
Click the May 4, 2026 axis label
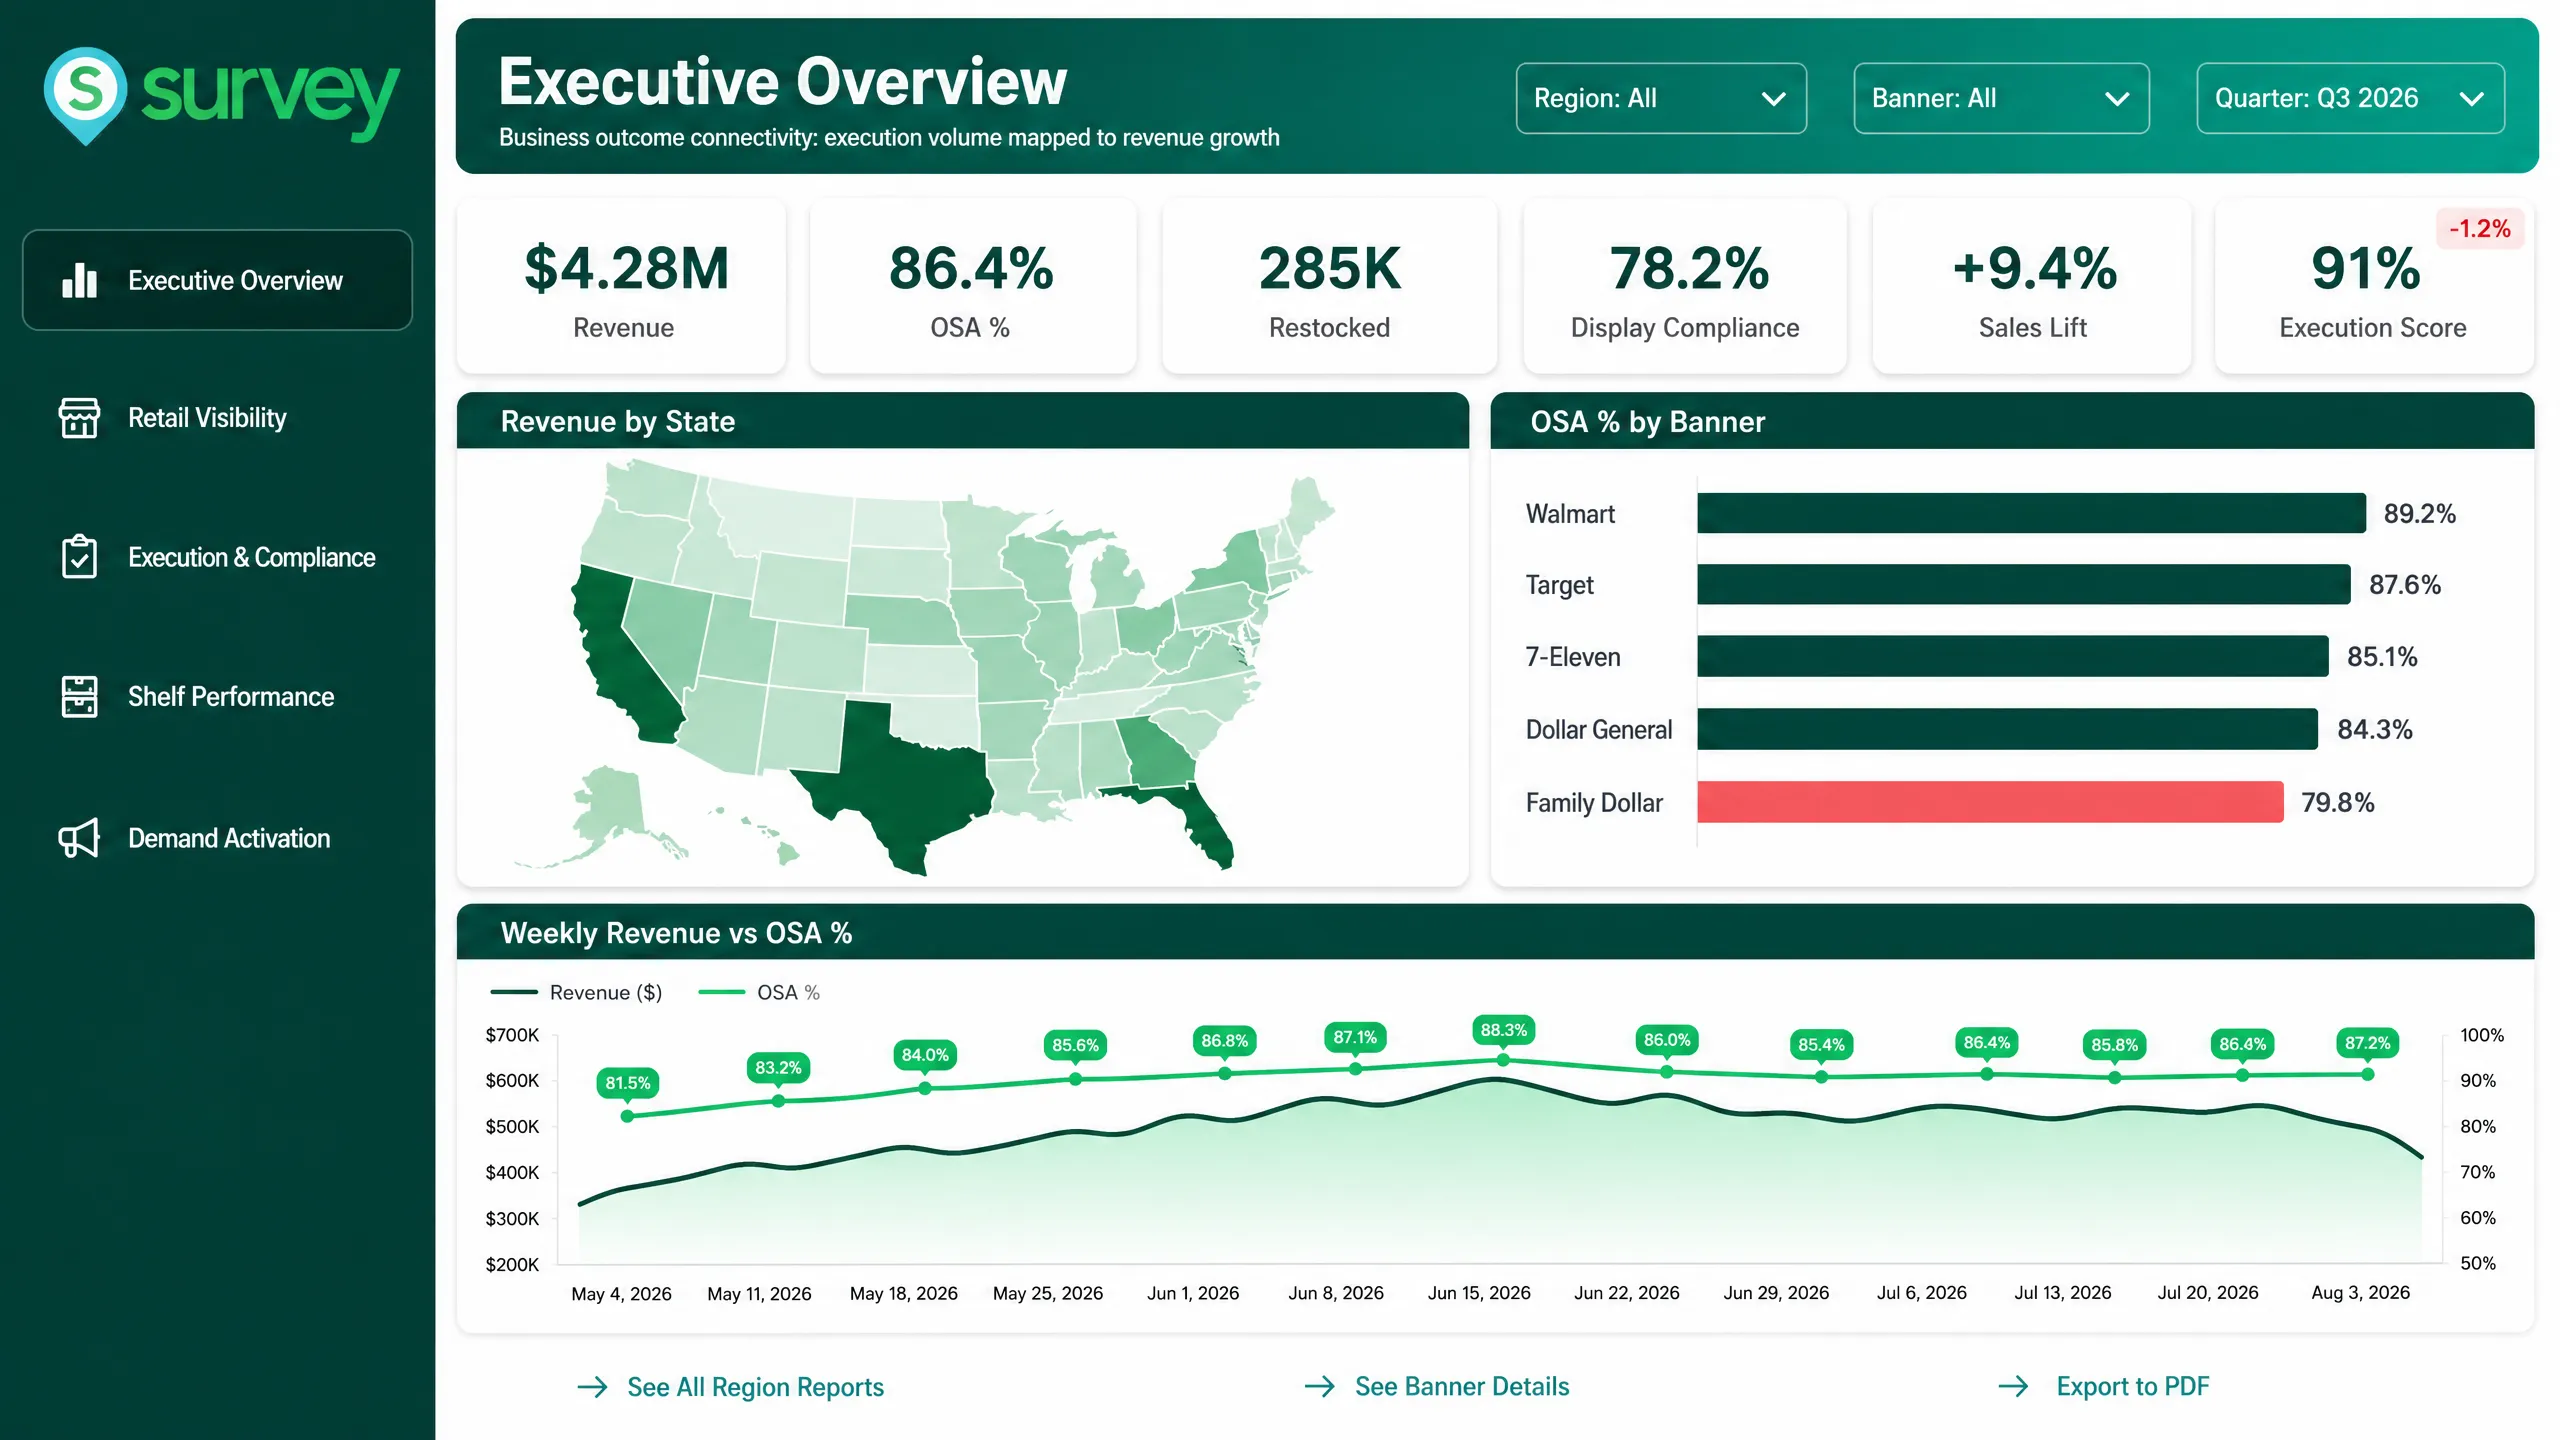click(x=621, y=1294)
